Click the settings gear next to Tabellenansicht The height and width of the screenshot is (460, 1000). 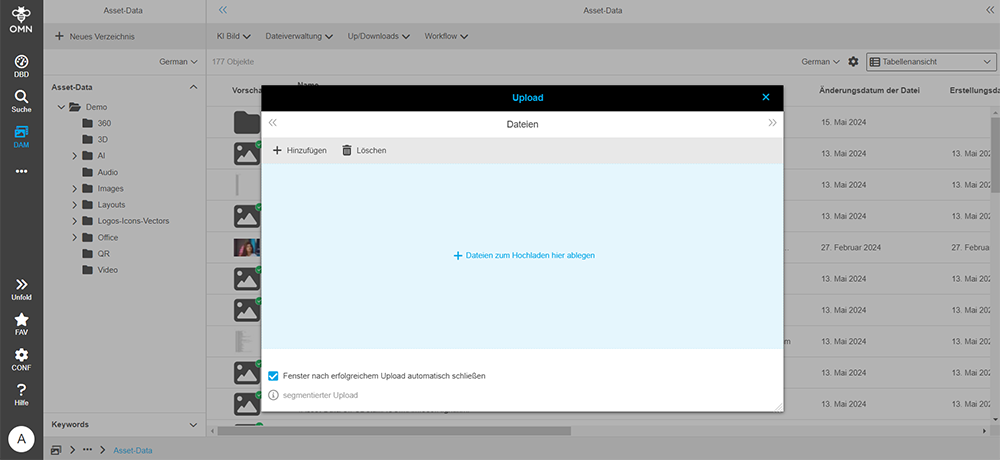coord(853,62)
